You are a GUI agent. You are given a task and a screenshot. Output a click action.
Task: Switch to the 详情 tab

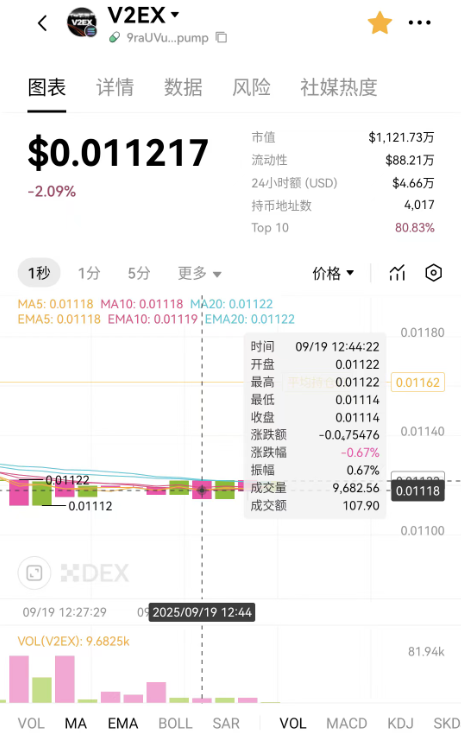pos(115,88)
